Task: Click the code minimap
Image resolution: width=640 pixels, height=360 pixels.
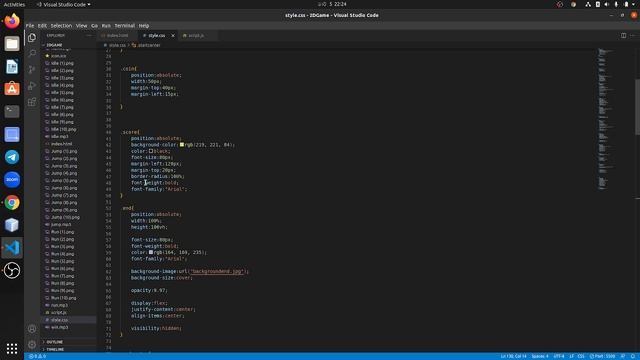Action: tap(606, 118)
